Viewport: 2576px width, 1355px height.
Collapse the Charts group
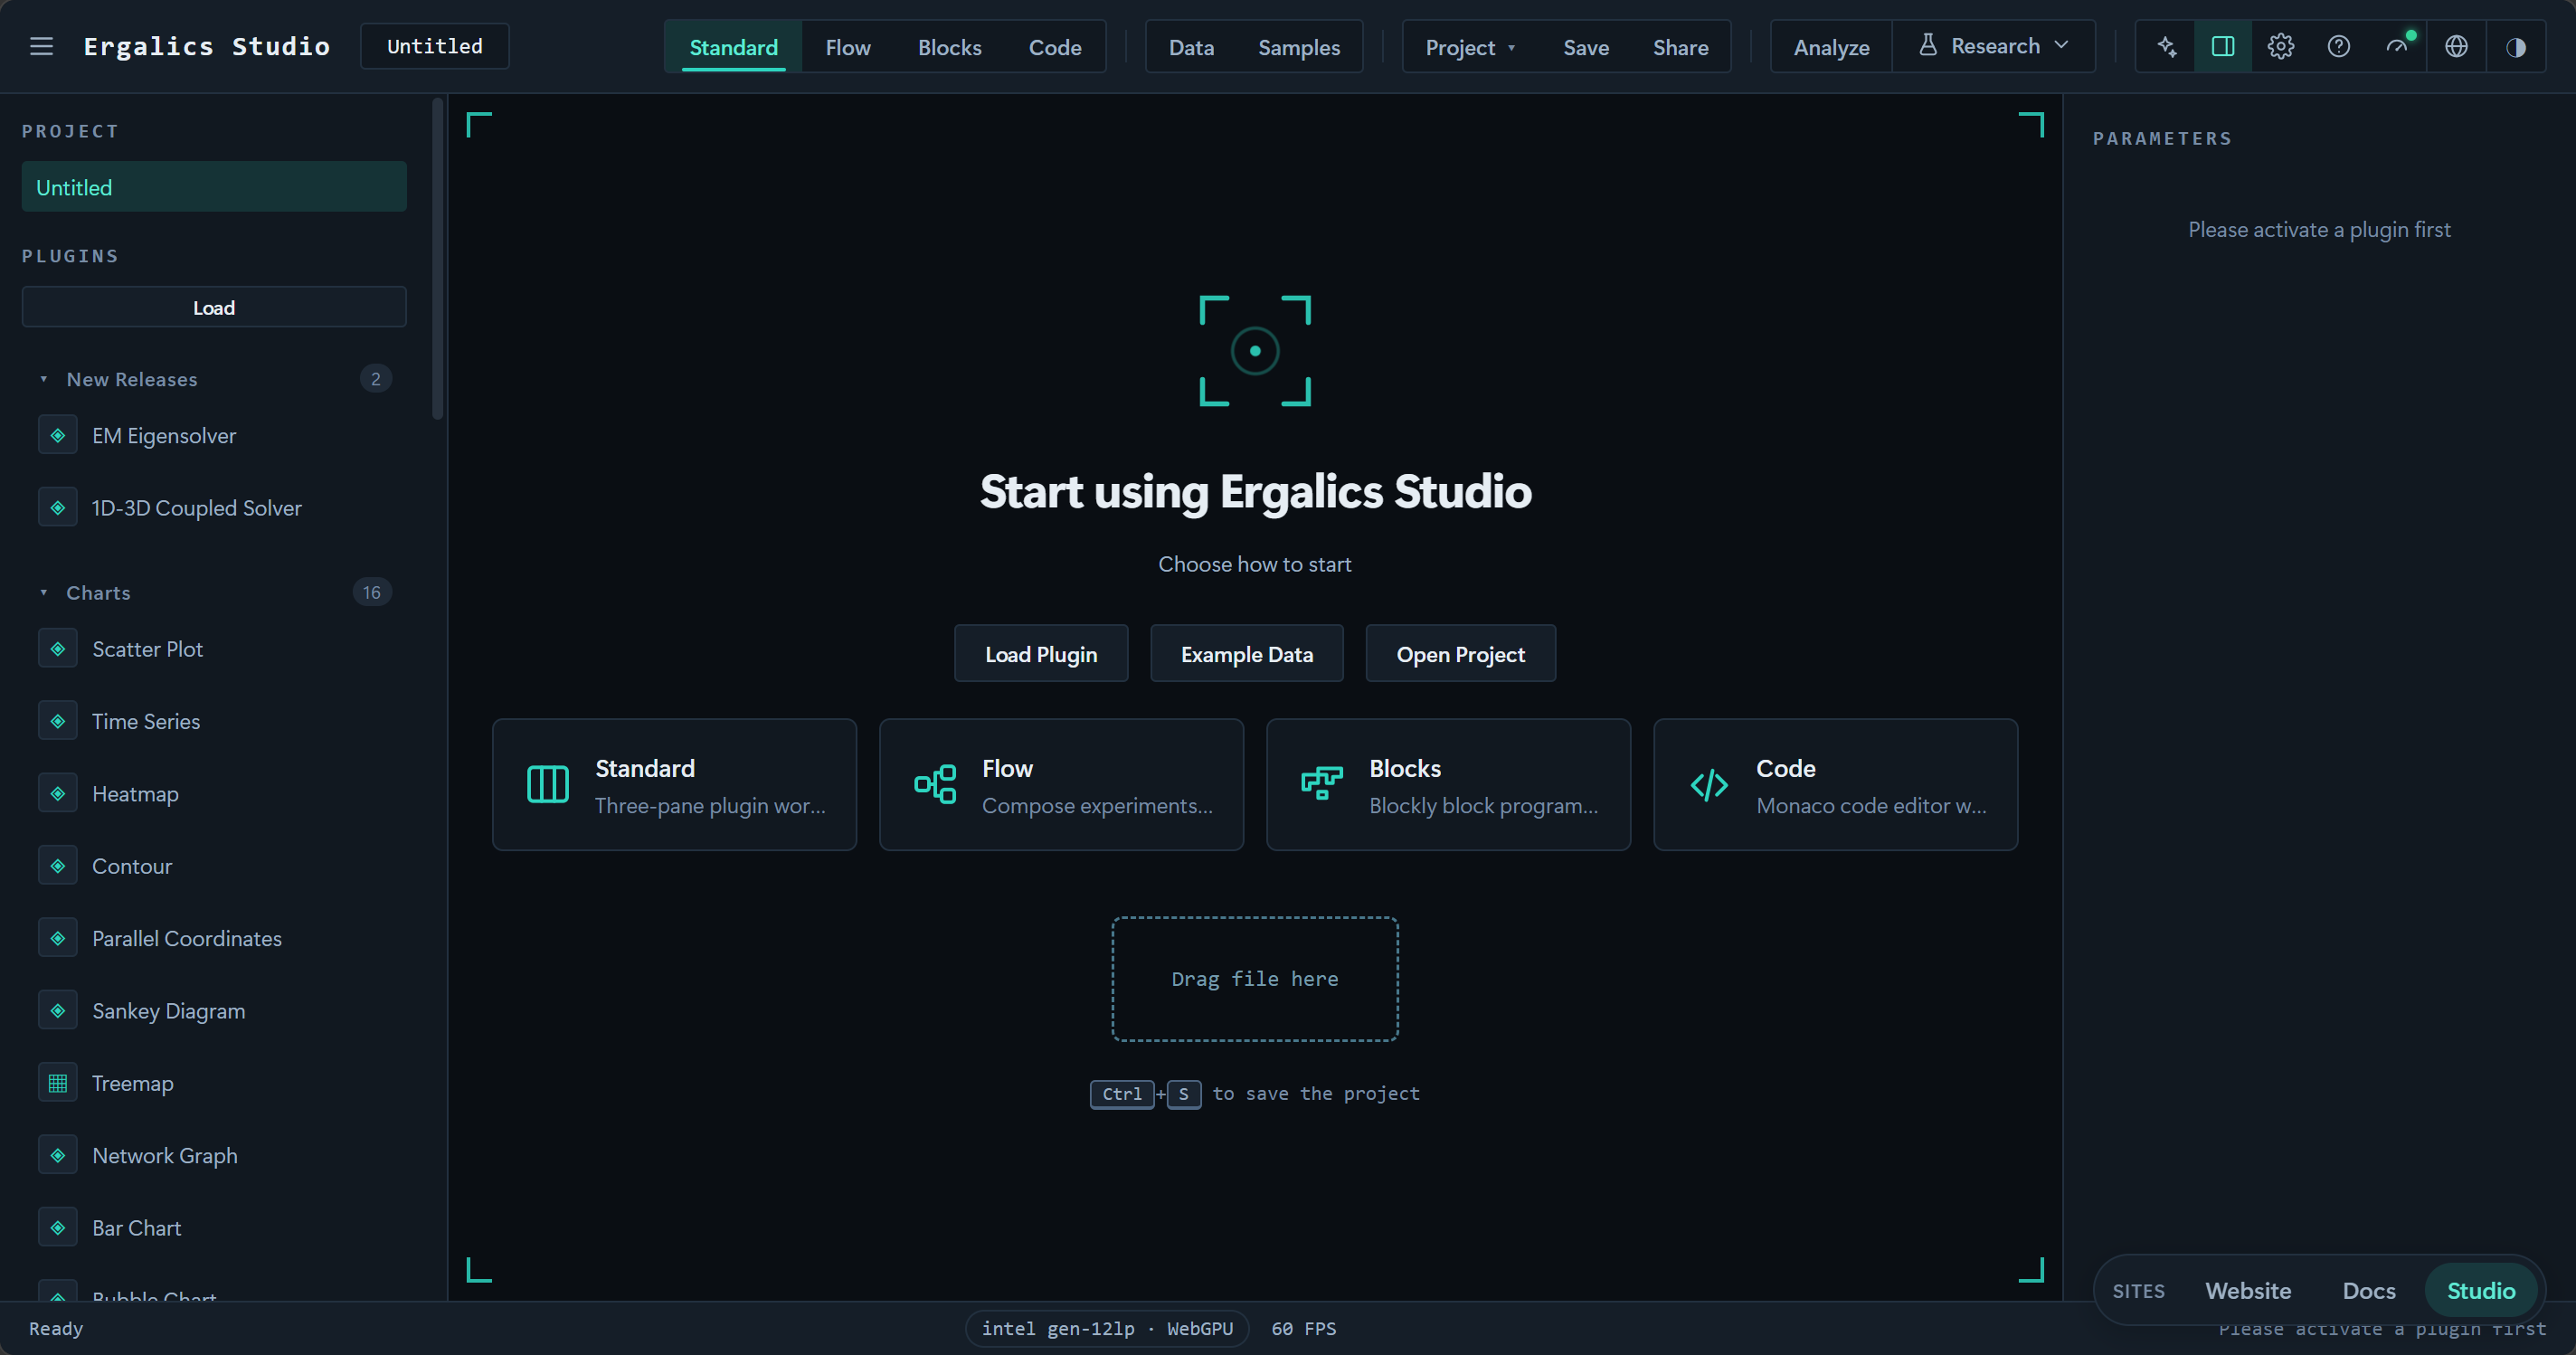tap(43, 593)
